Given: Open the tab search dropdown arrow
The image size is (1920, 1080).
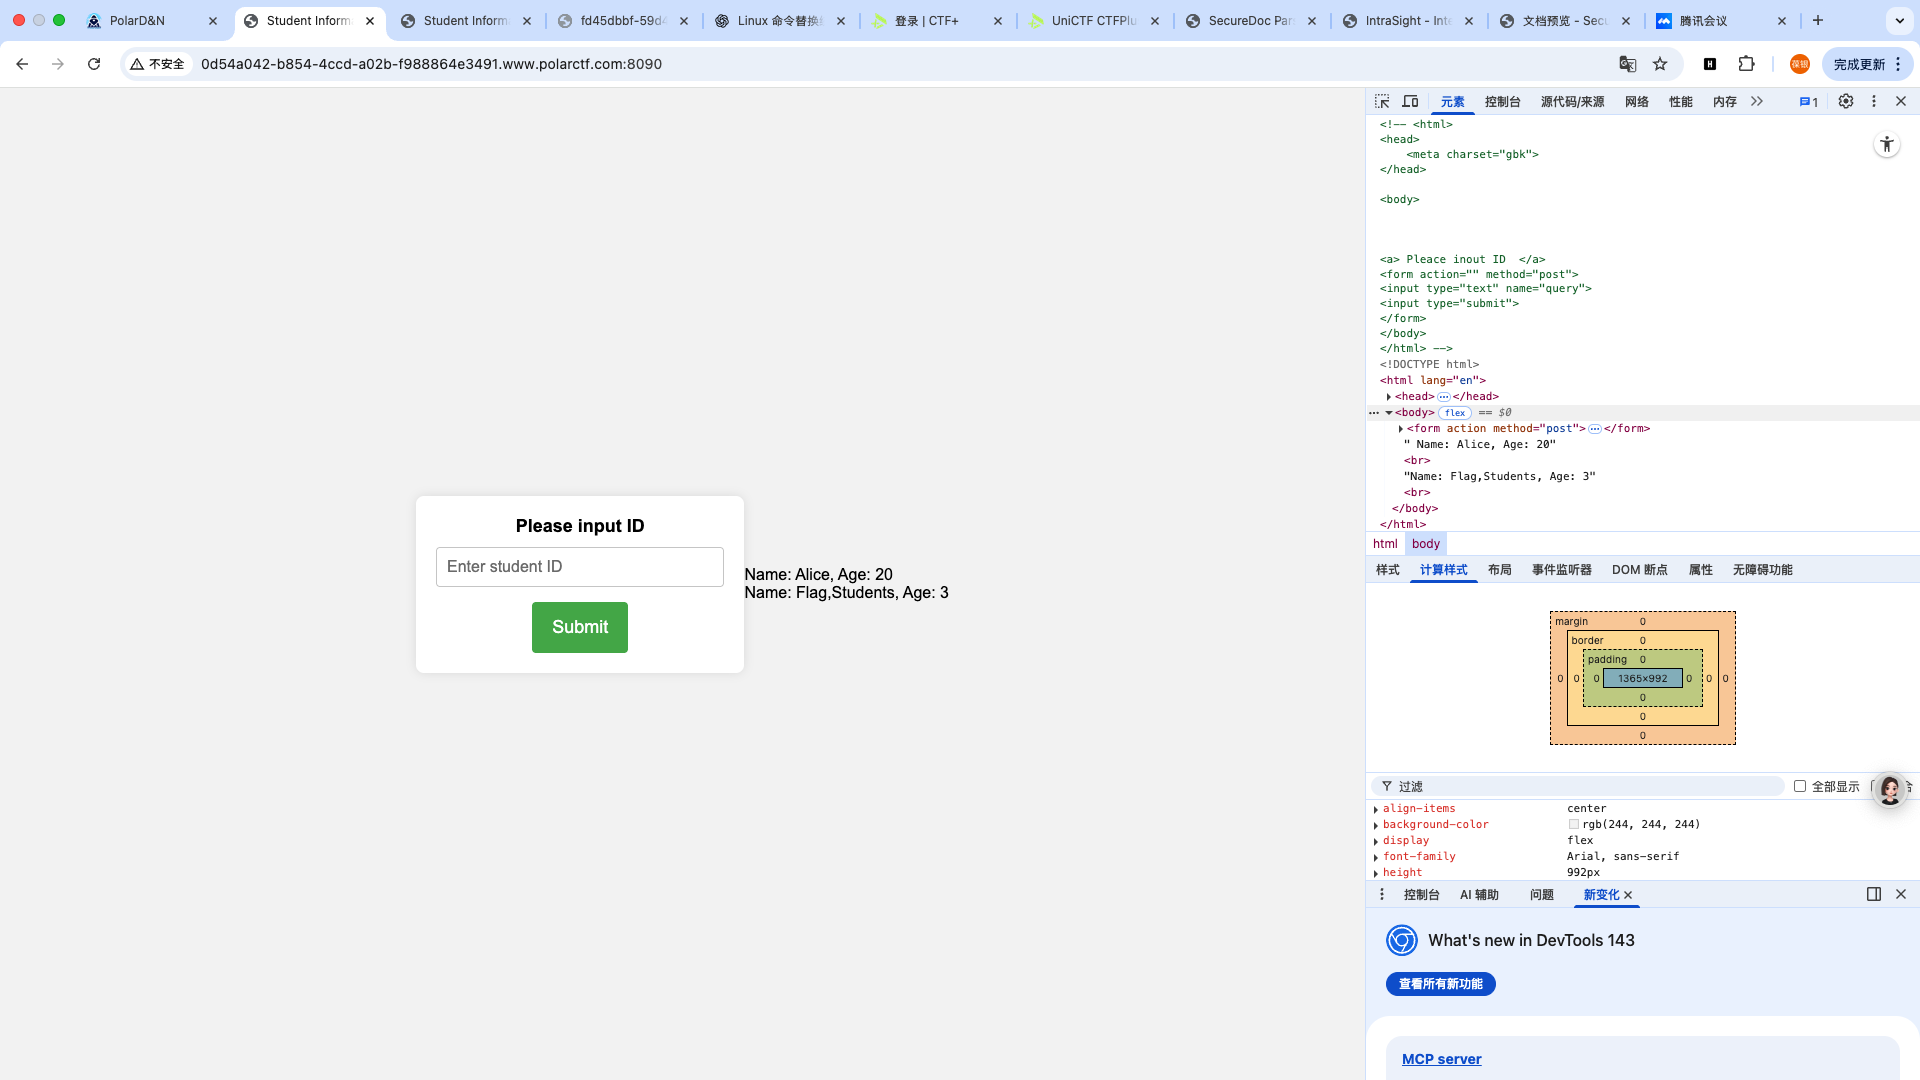Looking at the screenshot, I should coord(1899,20).
